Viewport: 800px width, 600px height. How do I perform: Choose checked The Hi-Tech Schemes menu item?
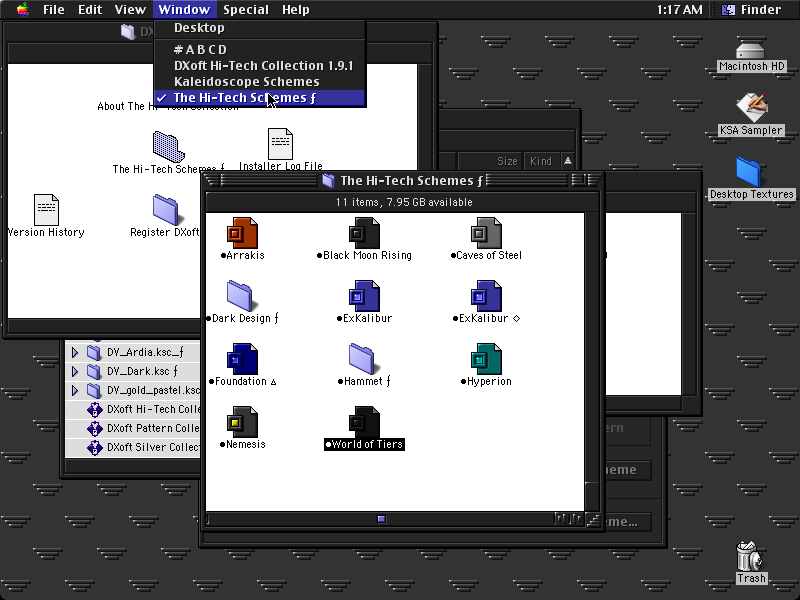(x=260, y=98)
